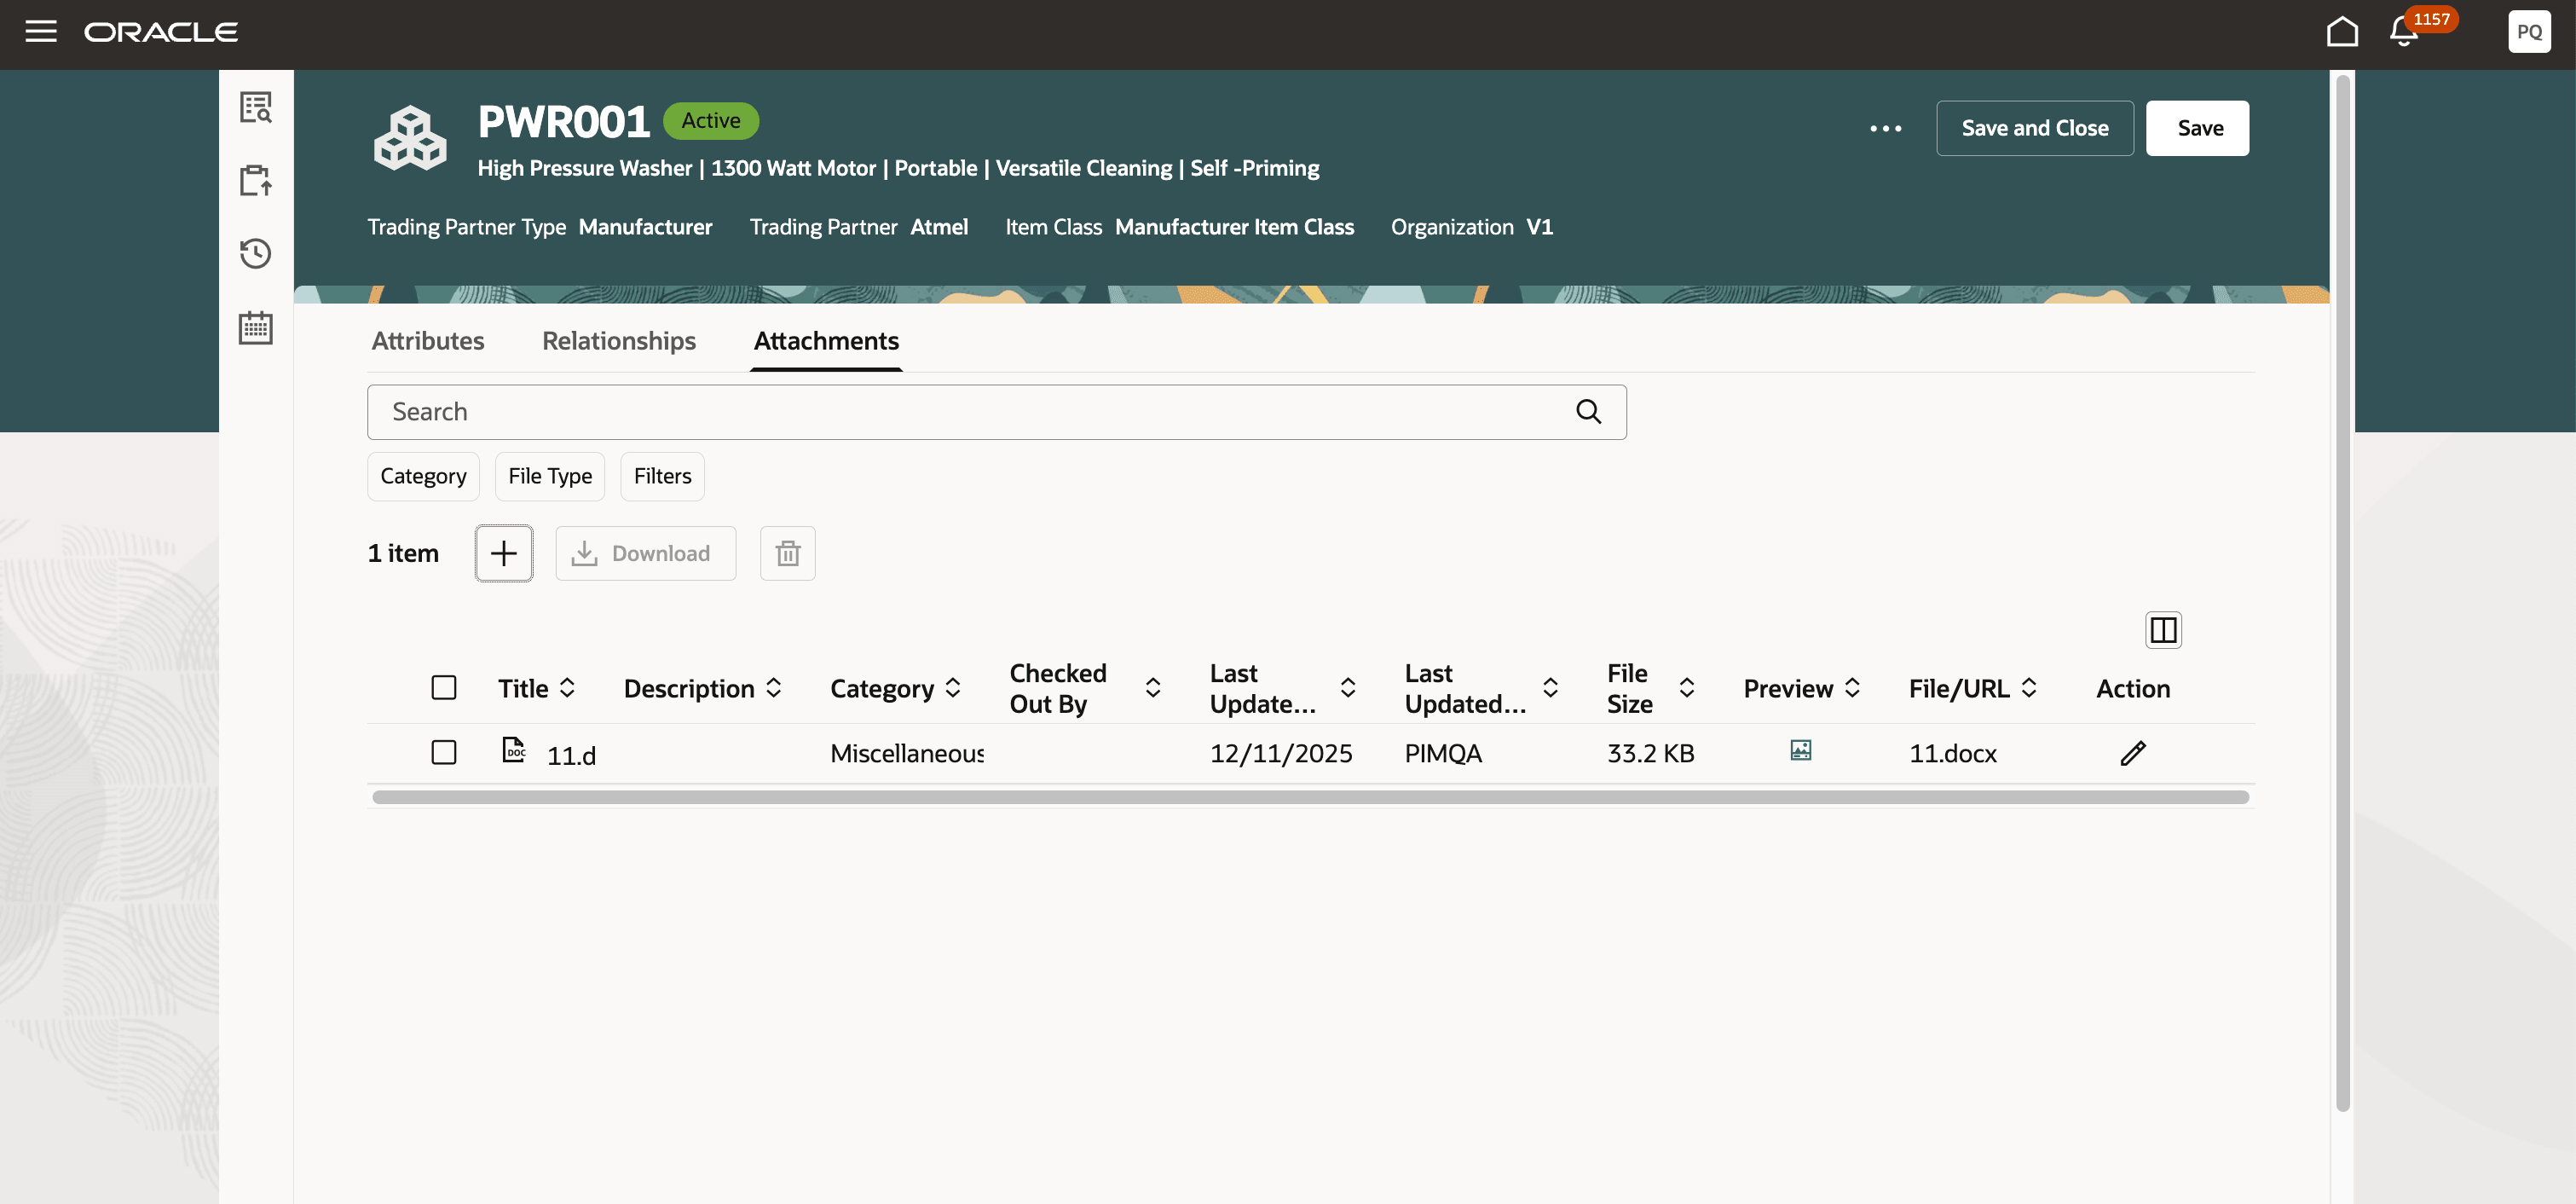The height and width of the screenshot is (1204, 2576).
Task: Click the history clock sidebar icon
Action: point(256,254)
